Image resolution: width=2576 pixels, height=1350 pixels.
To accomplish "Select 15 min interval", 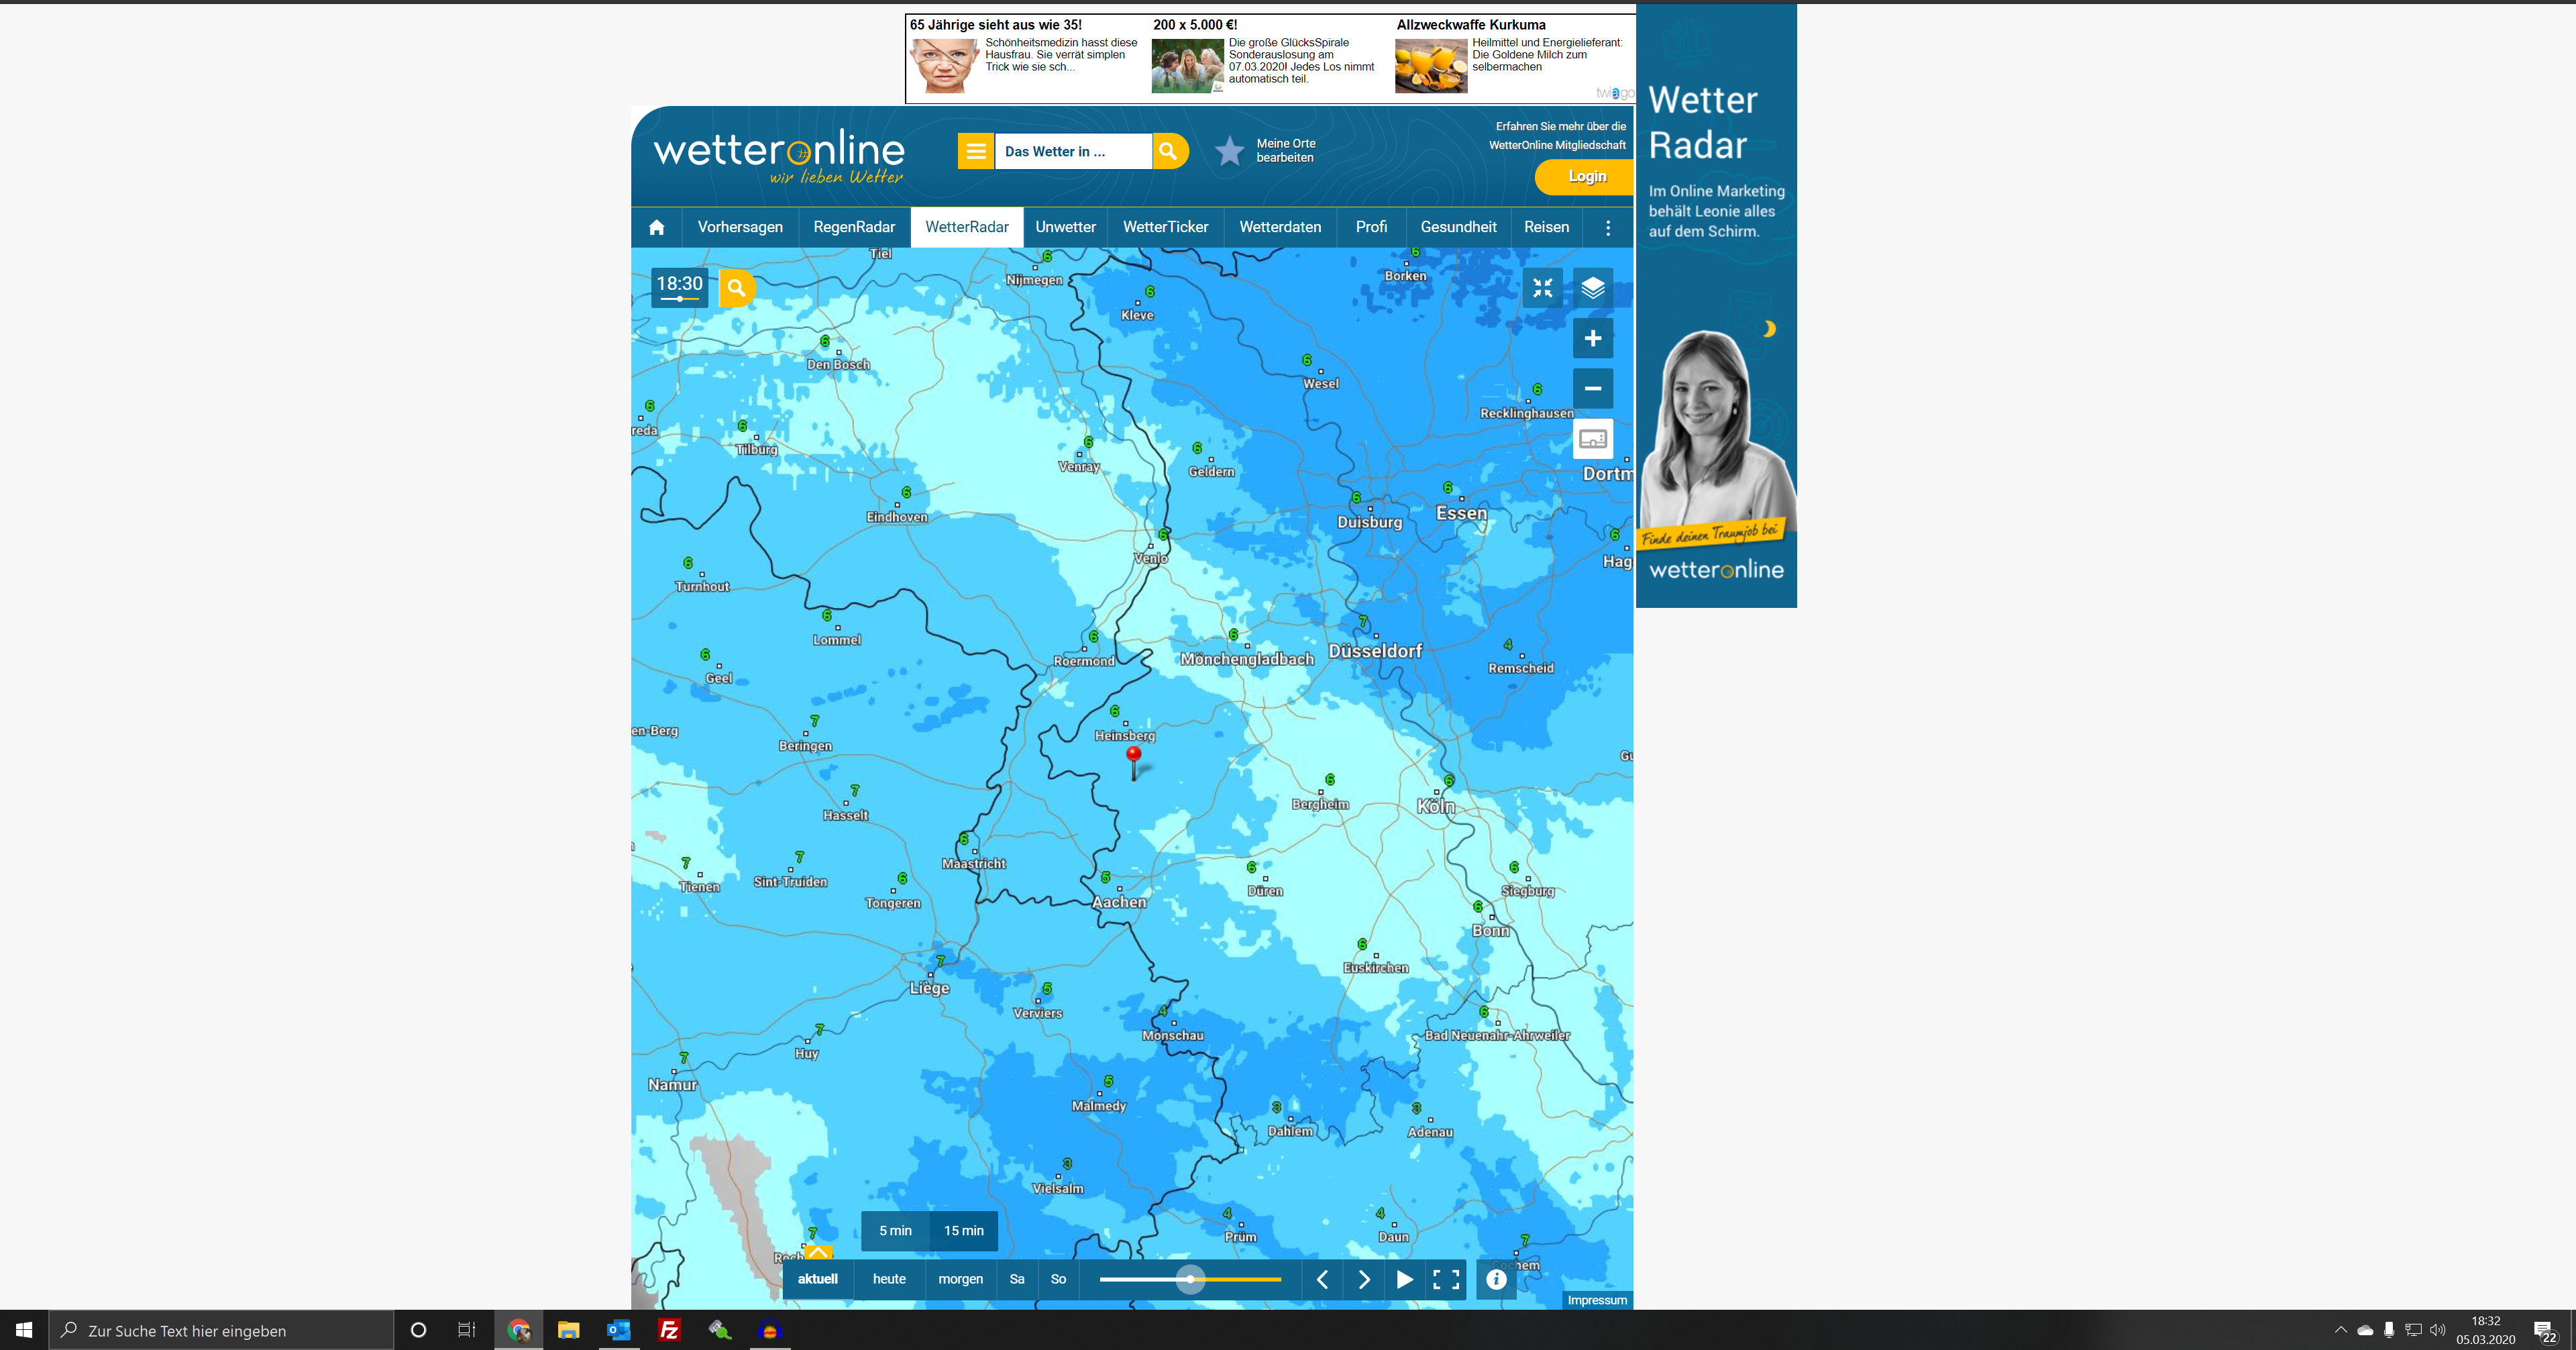I will (x=964, y=1230).
